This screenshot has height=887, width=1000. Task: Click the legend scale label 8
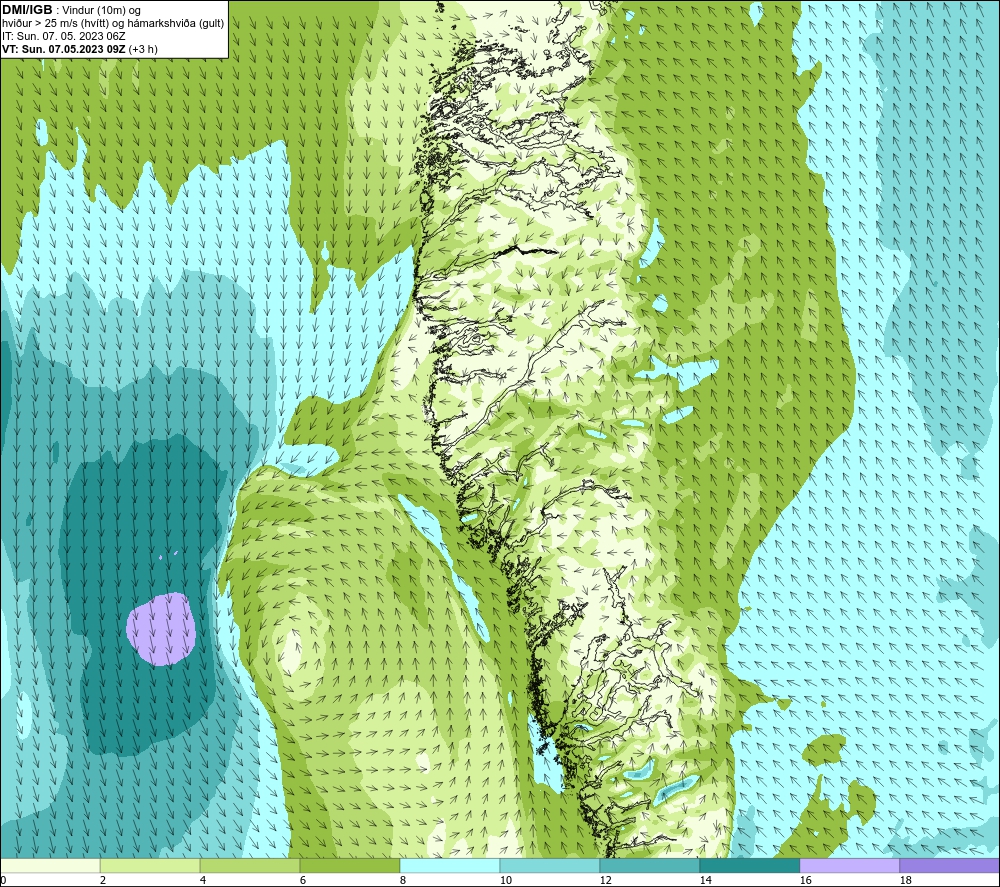(403, 881)
